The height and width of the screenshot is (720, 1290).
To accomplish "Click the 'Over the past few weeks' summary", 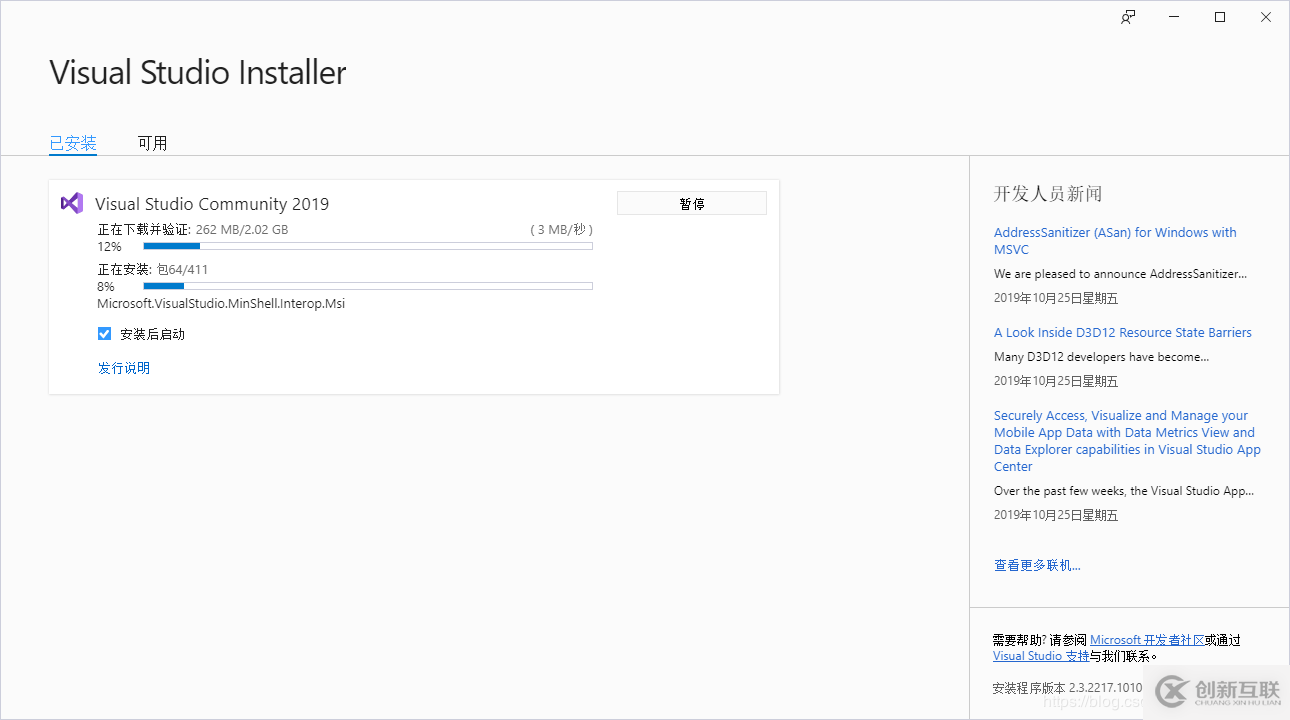I will pos(1124,491).
